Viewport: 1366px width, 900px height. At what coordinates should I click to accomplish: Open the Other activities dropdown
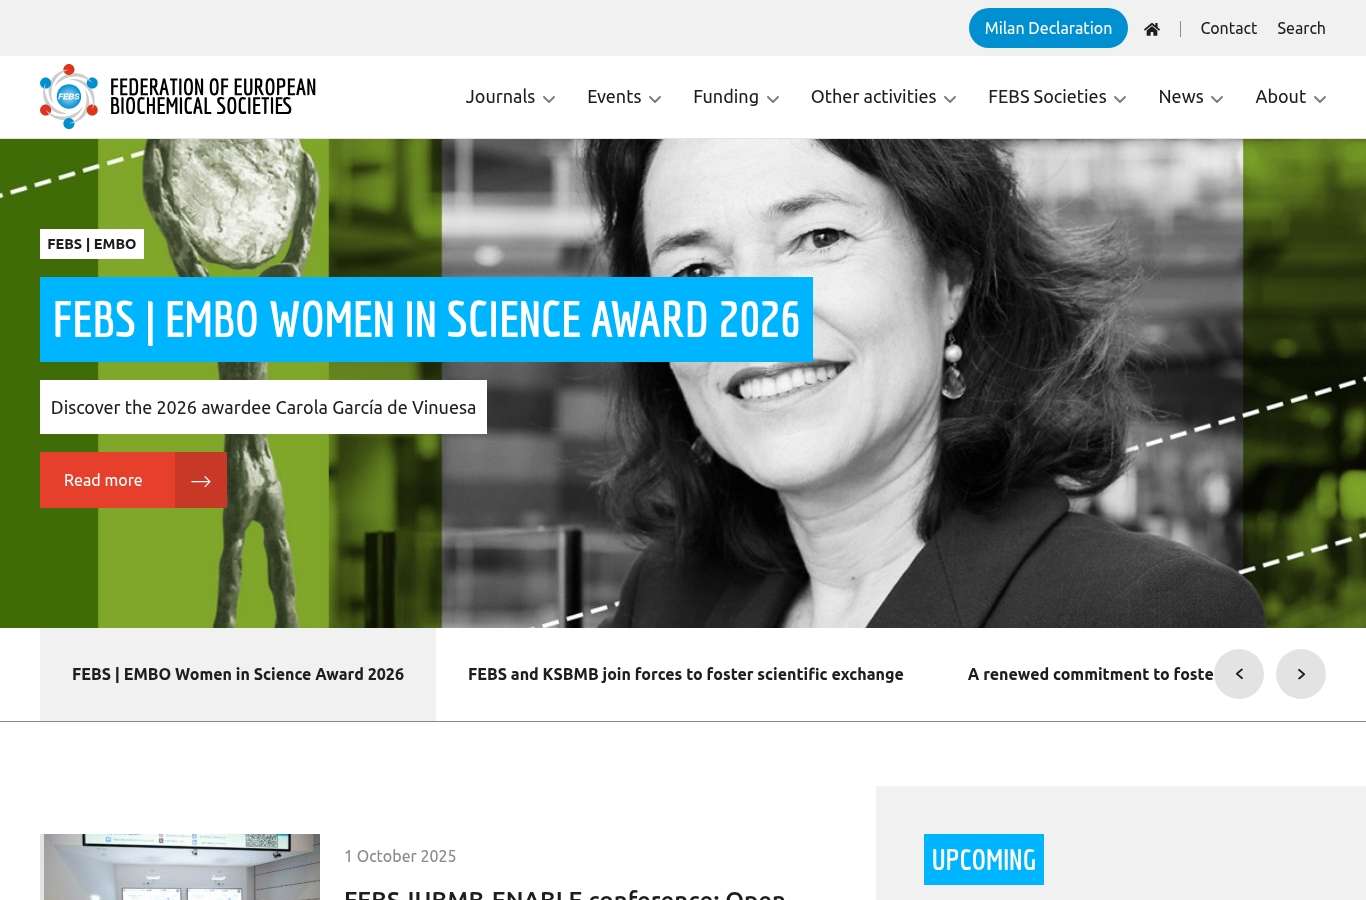[883, 97]
